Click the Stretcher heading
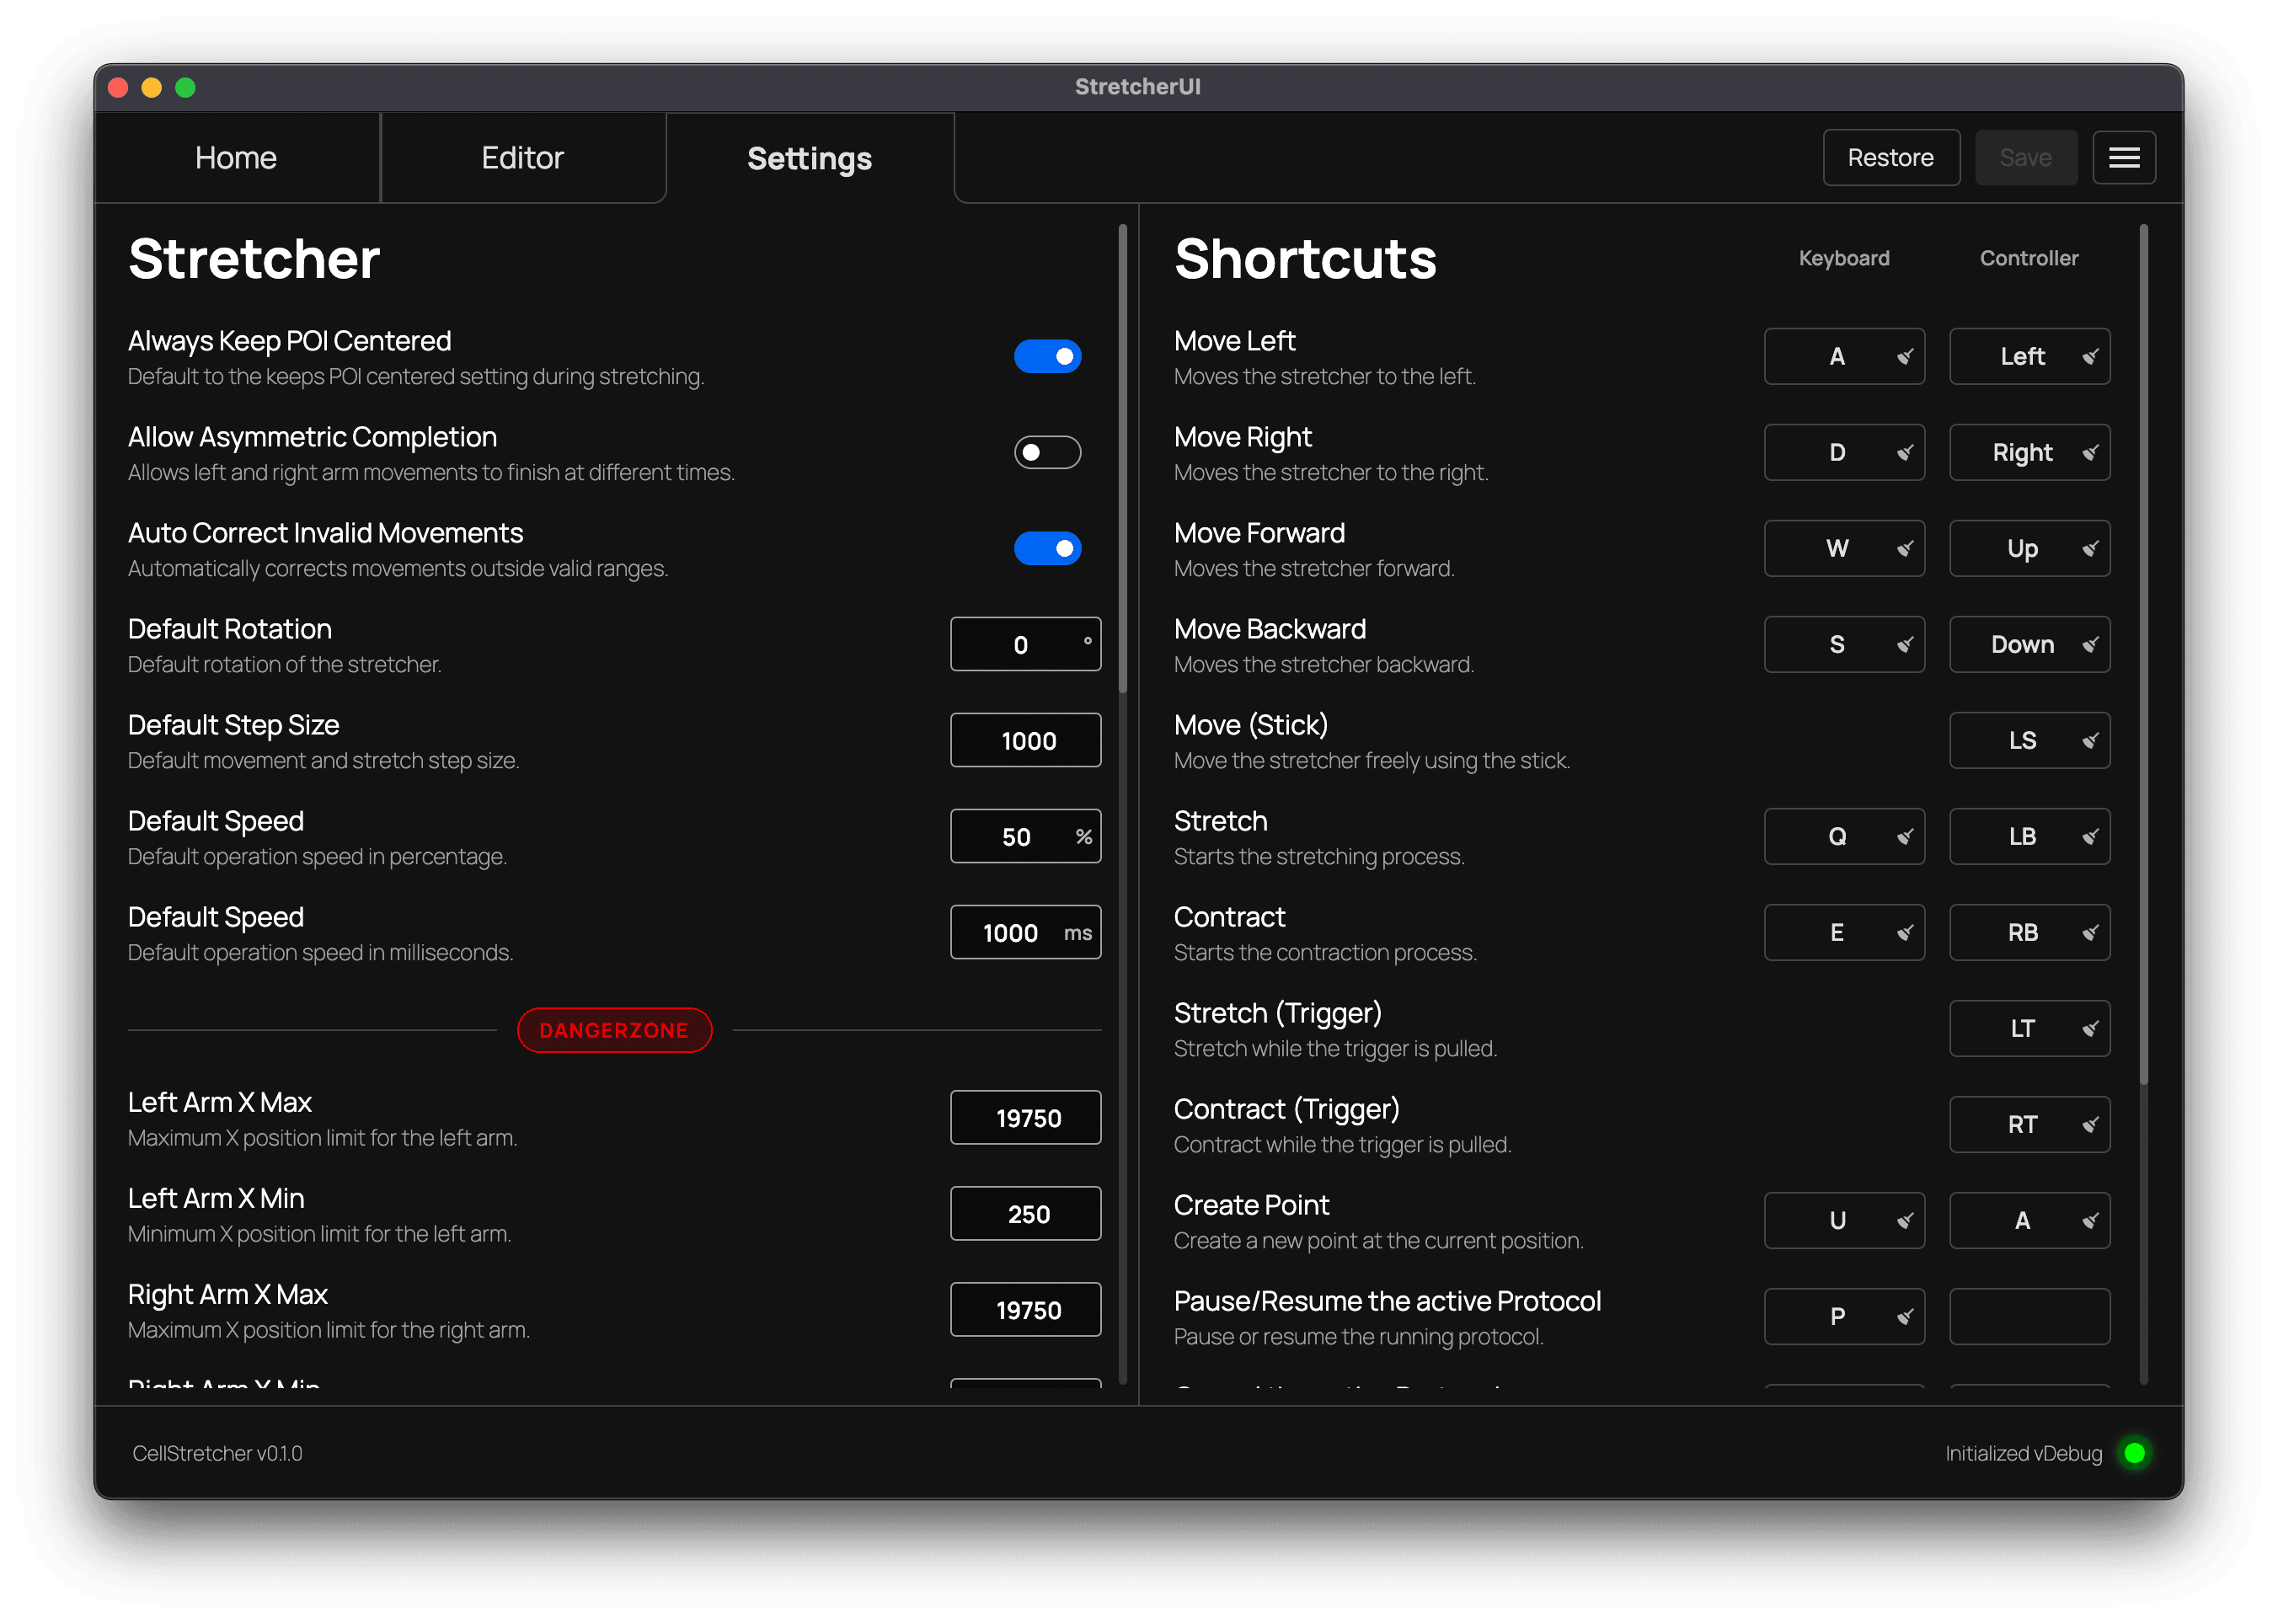This screenshot has height=1624, width=2278. (x=254, y=259)
